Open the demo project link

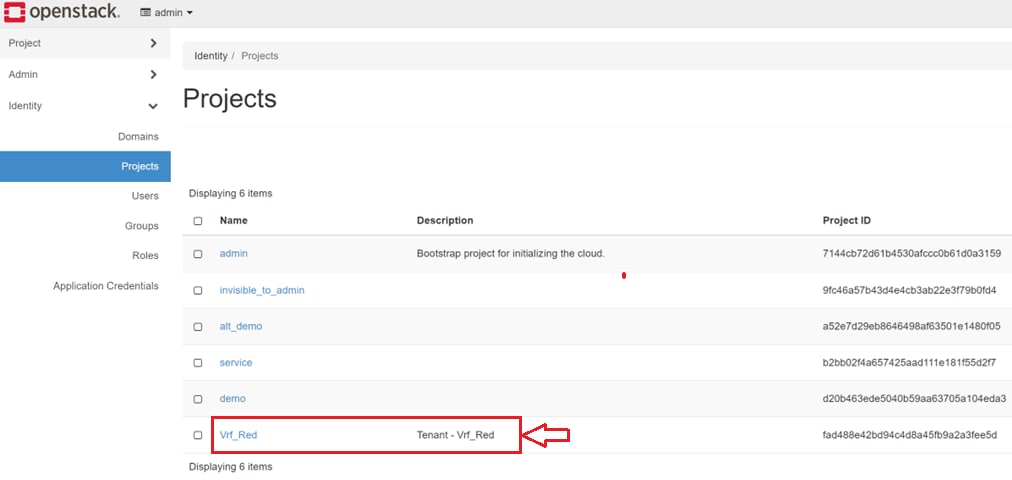[x=232, y=399]
